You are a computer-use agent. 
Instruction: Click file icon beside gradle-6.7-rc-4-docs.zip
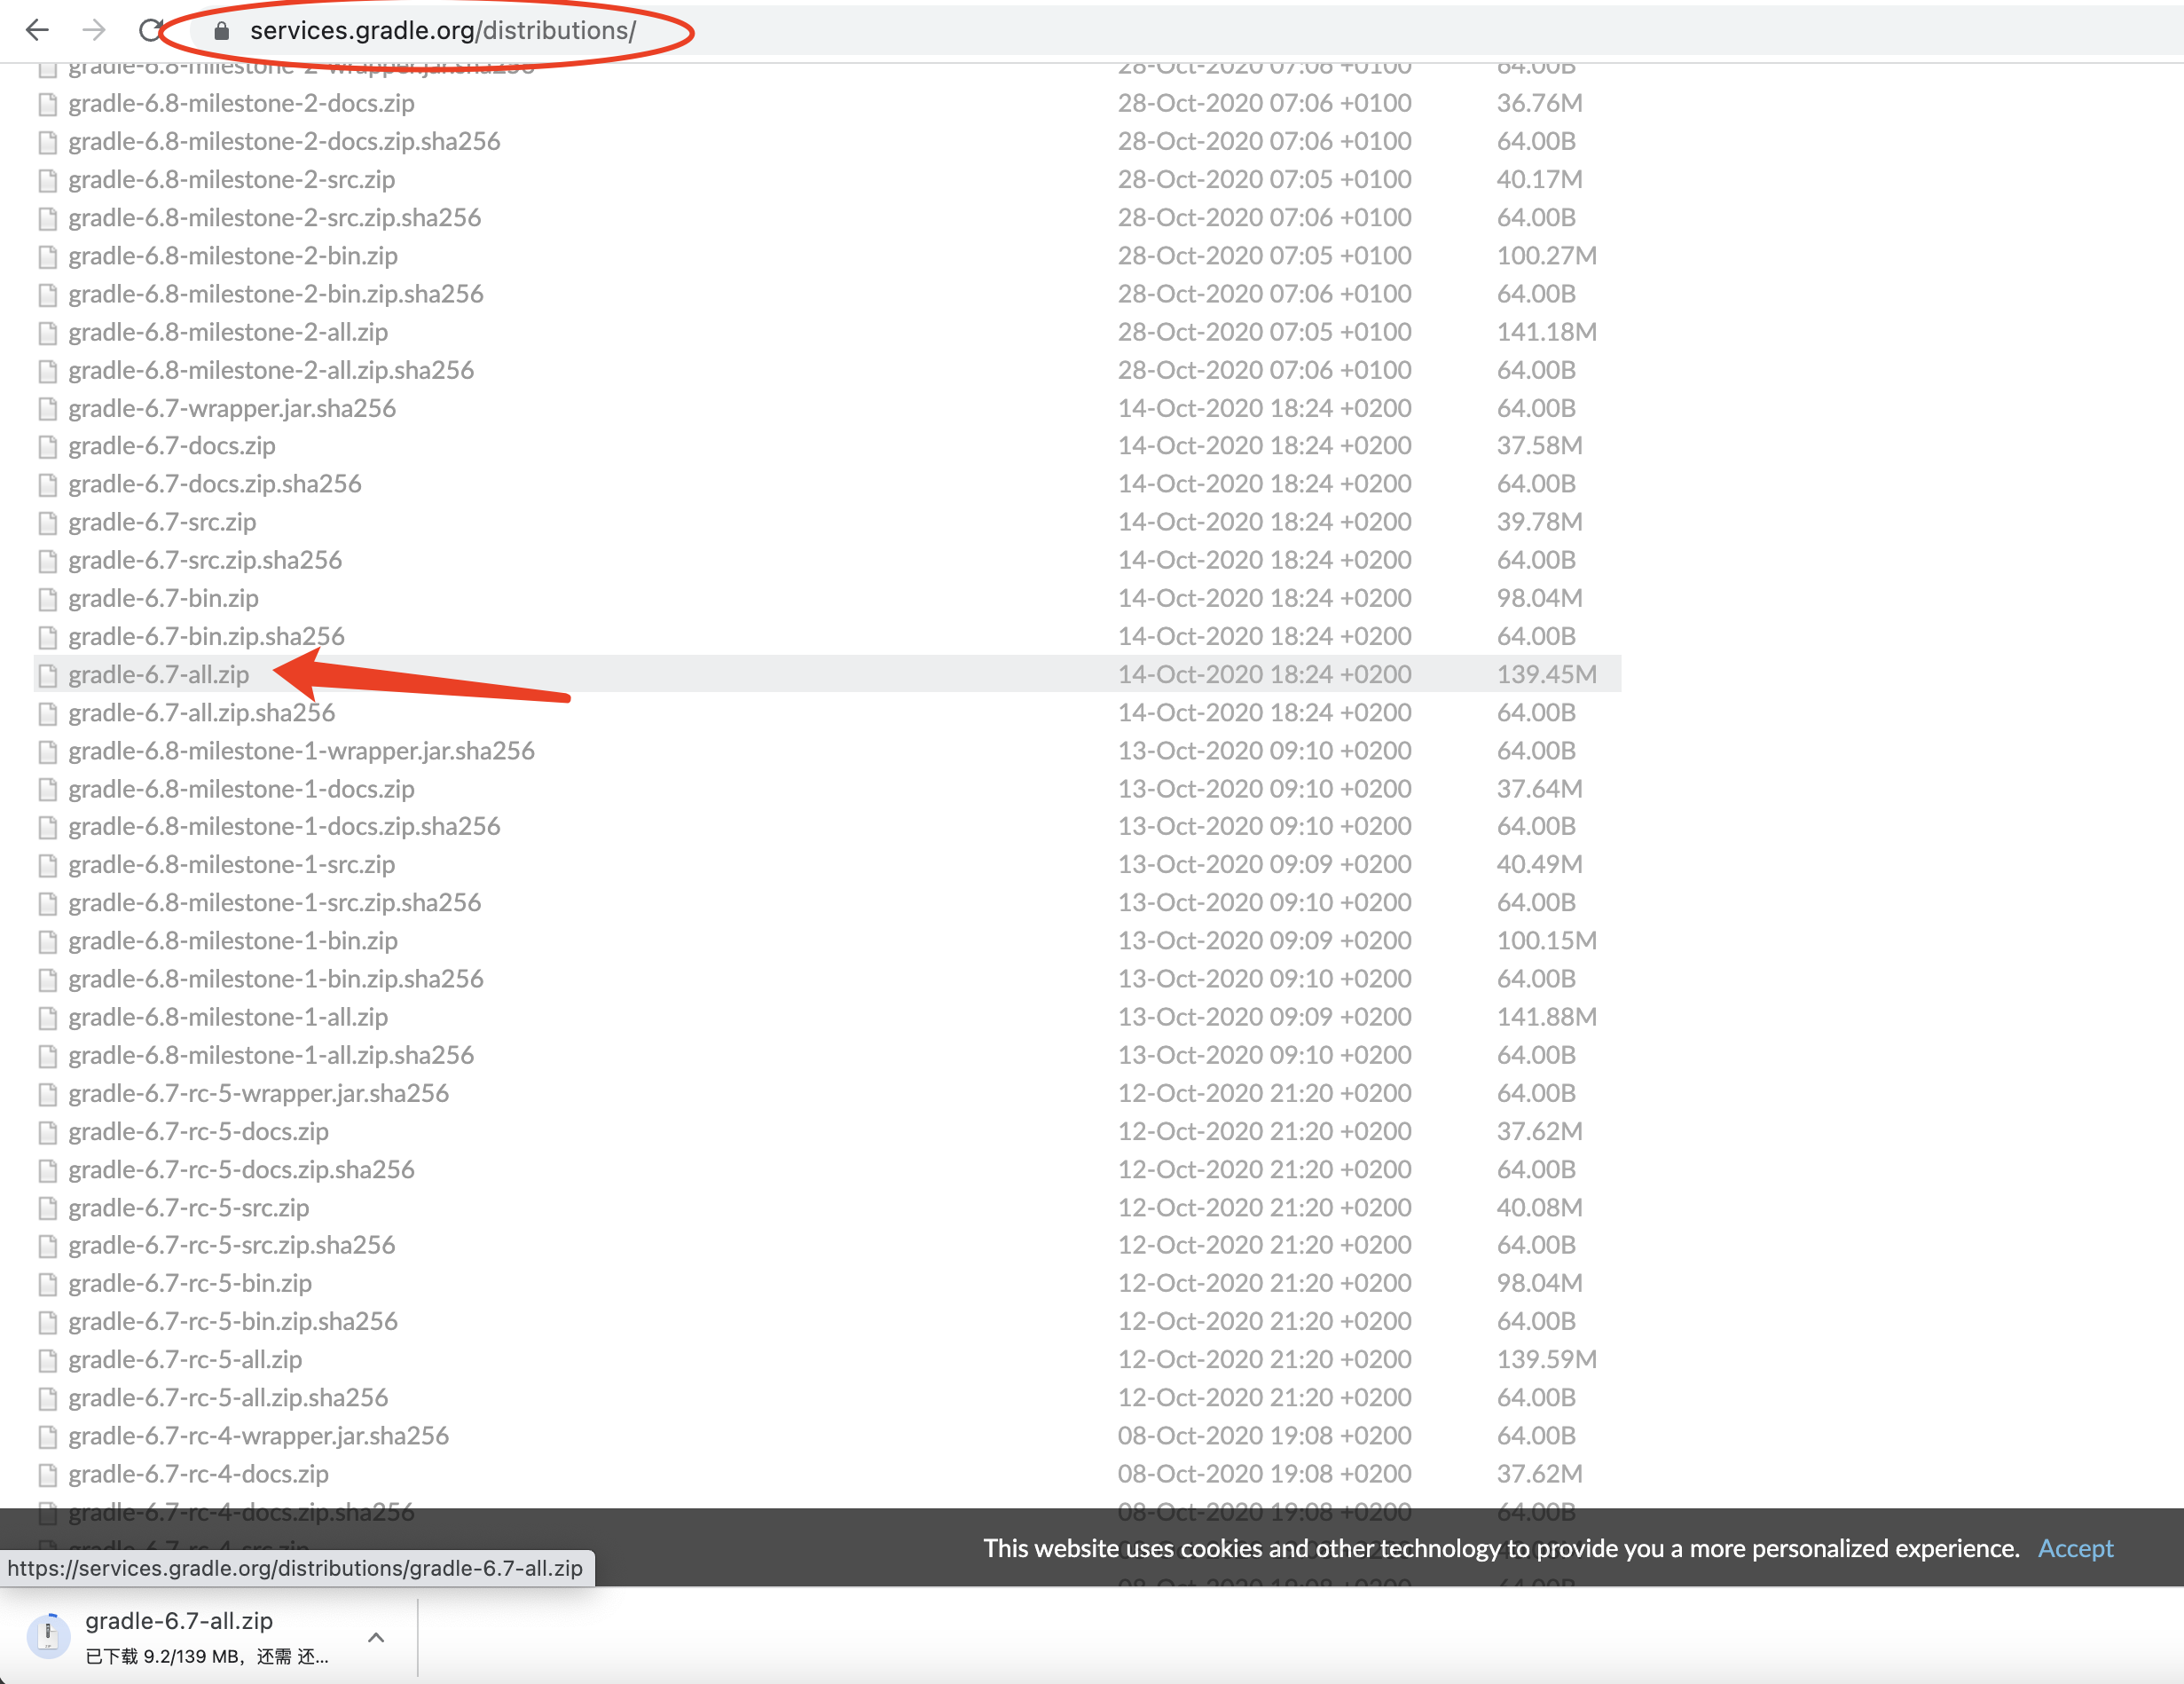47,1475
